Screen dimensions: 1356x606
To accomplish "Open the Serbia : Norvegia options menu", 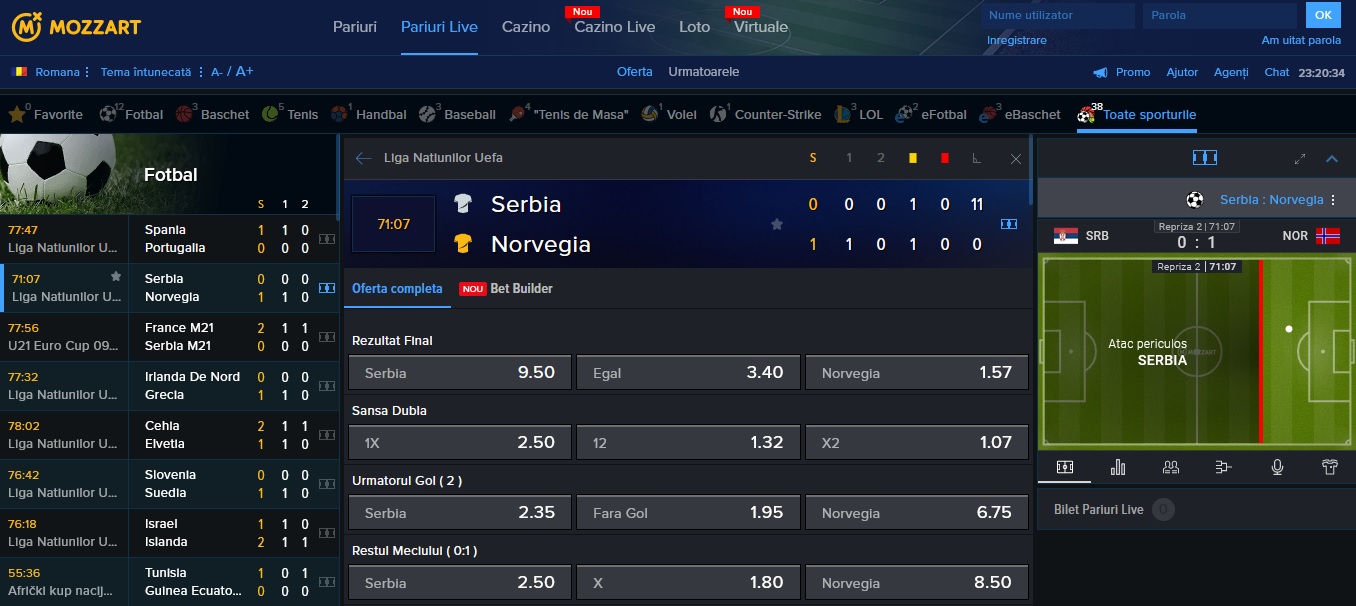I will point(1333,200).
